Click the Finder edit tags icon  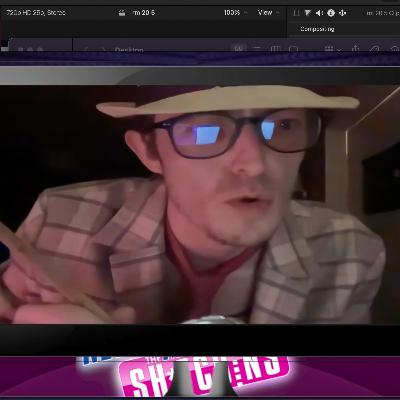click(x=375, y=49)
